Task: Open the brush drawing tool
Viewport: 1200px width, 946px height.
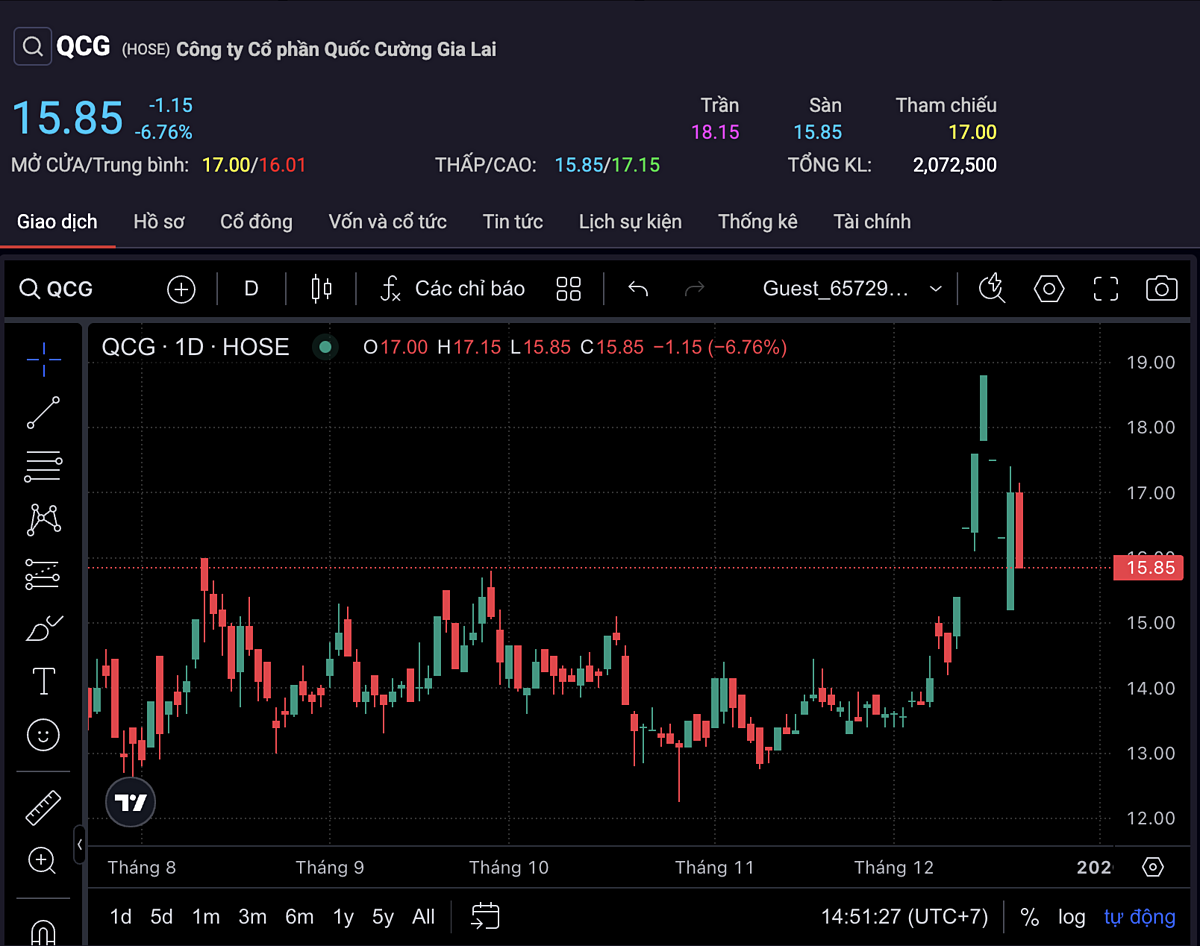Action: pos(43,629)
